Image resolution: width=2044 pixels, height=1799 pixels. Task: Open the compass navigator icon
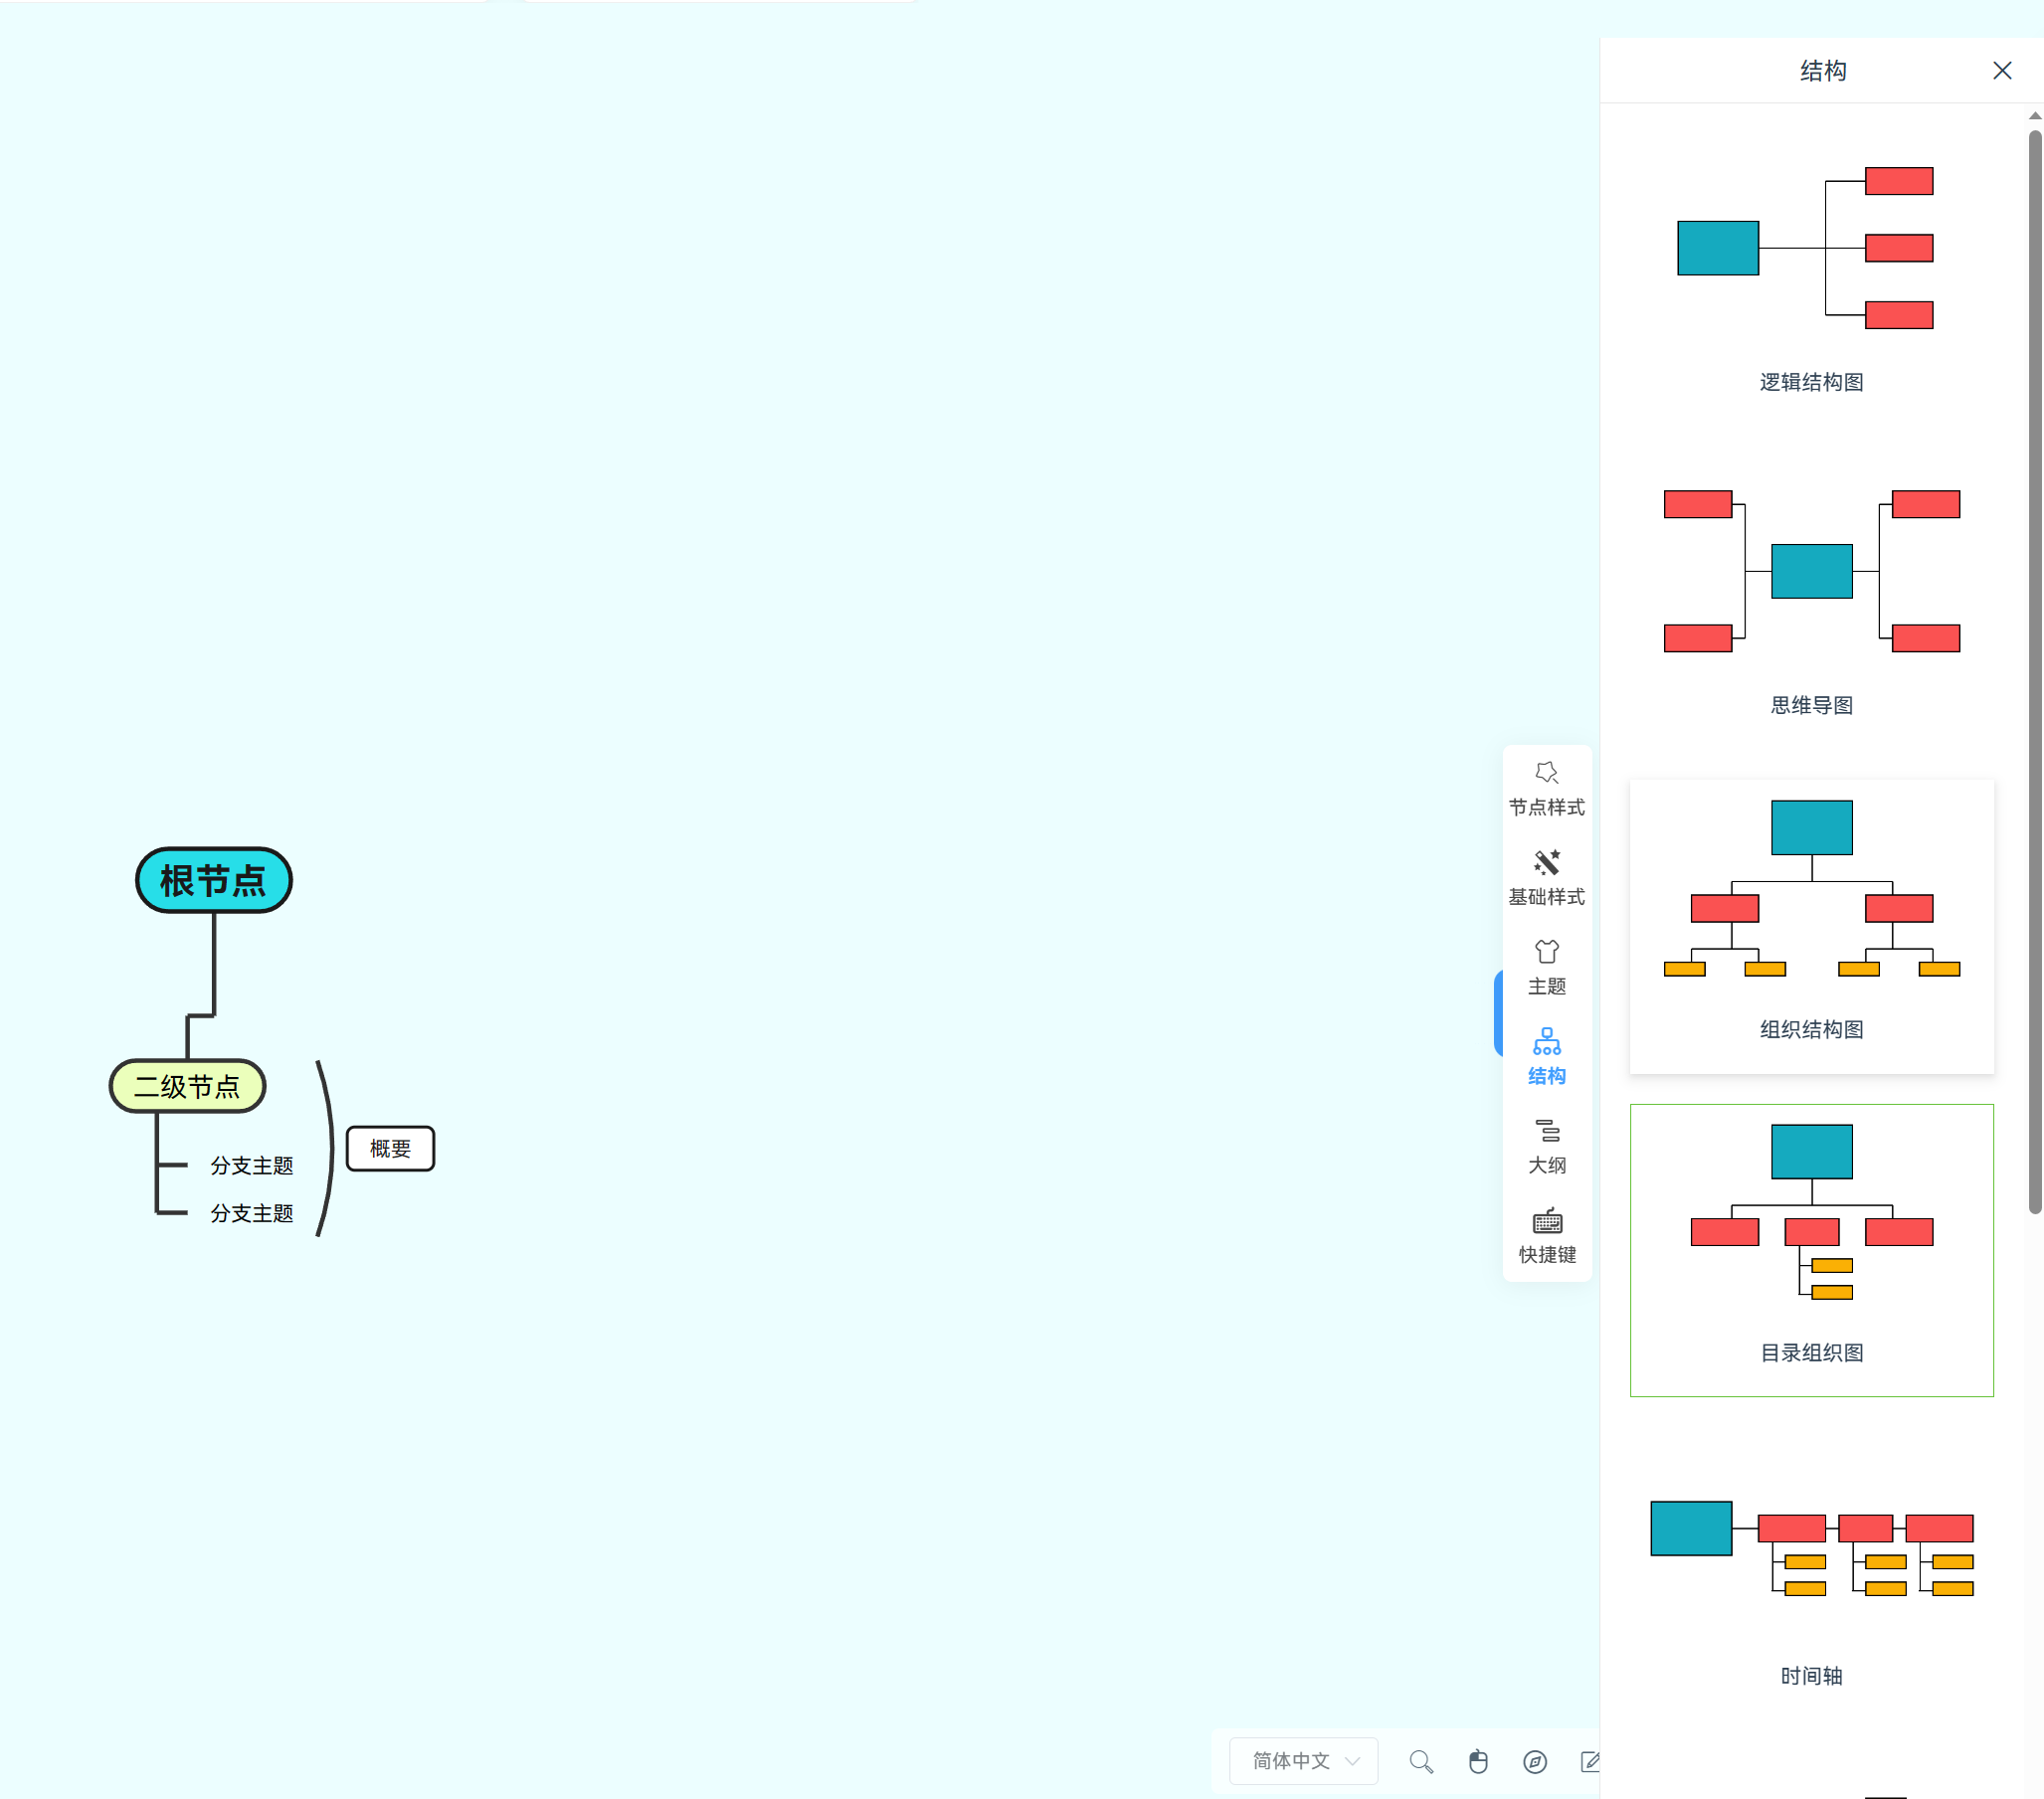pyautogui.click(x=1534, y=1761)
